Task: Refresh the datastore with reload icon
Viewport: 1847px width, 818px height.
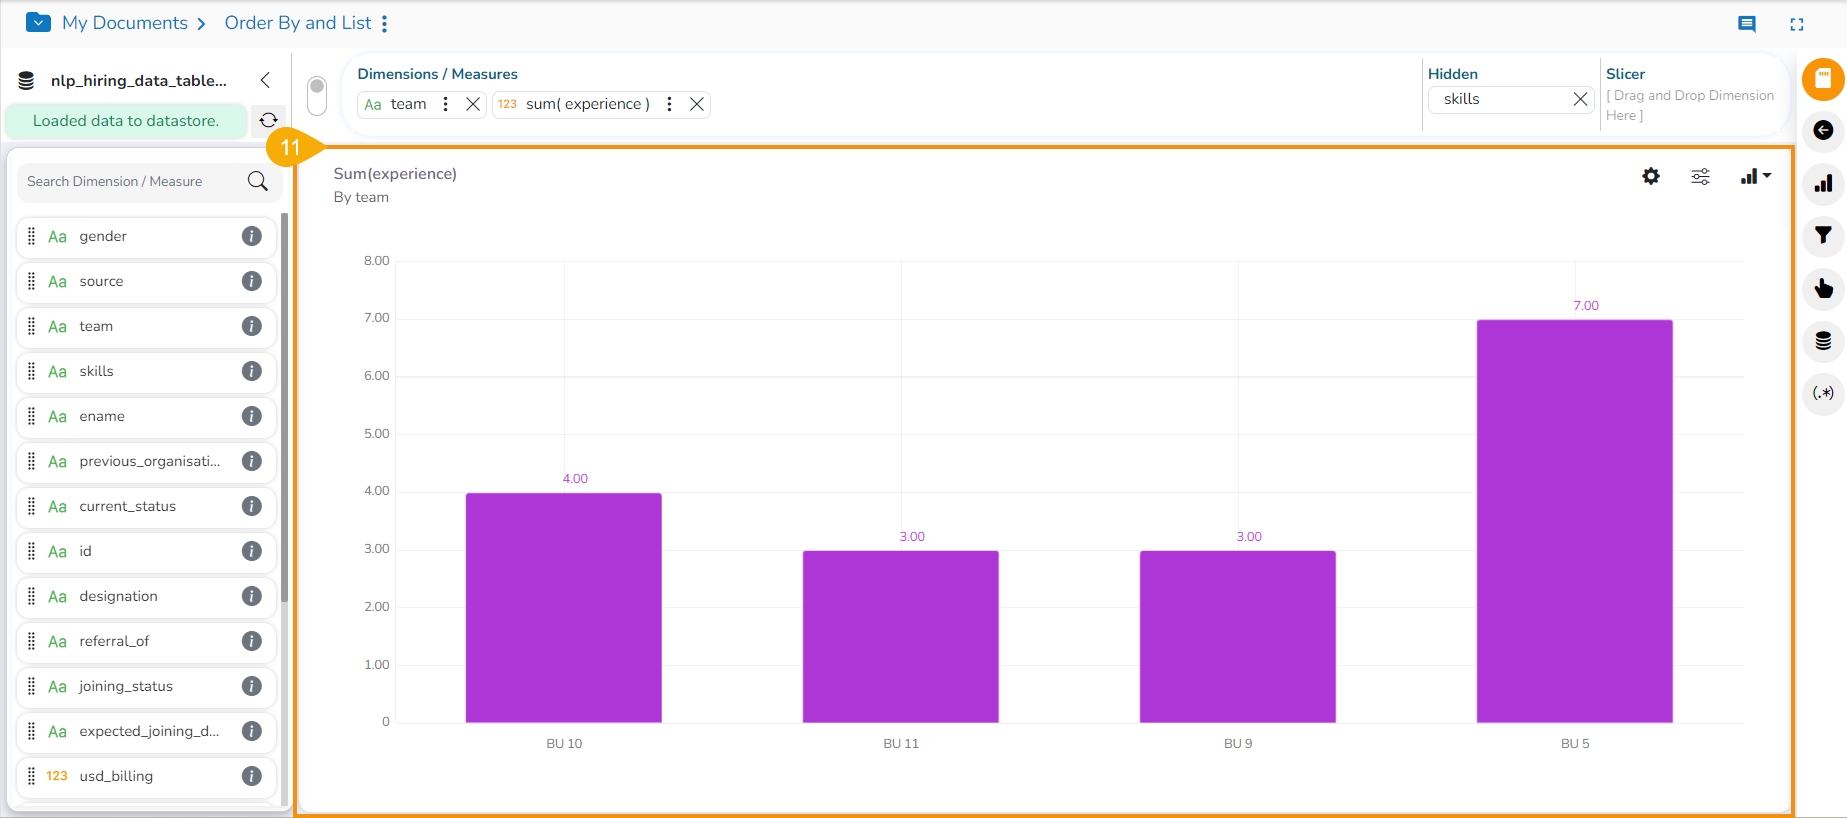Action: [x=268, y=120]
